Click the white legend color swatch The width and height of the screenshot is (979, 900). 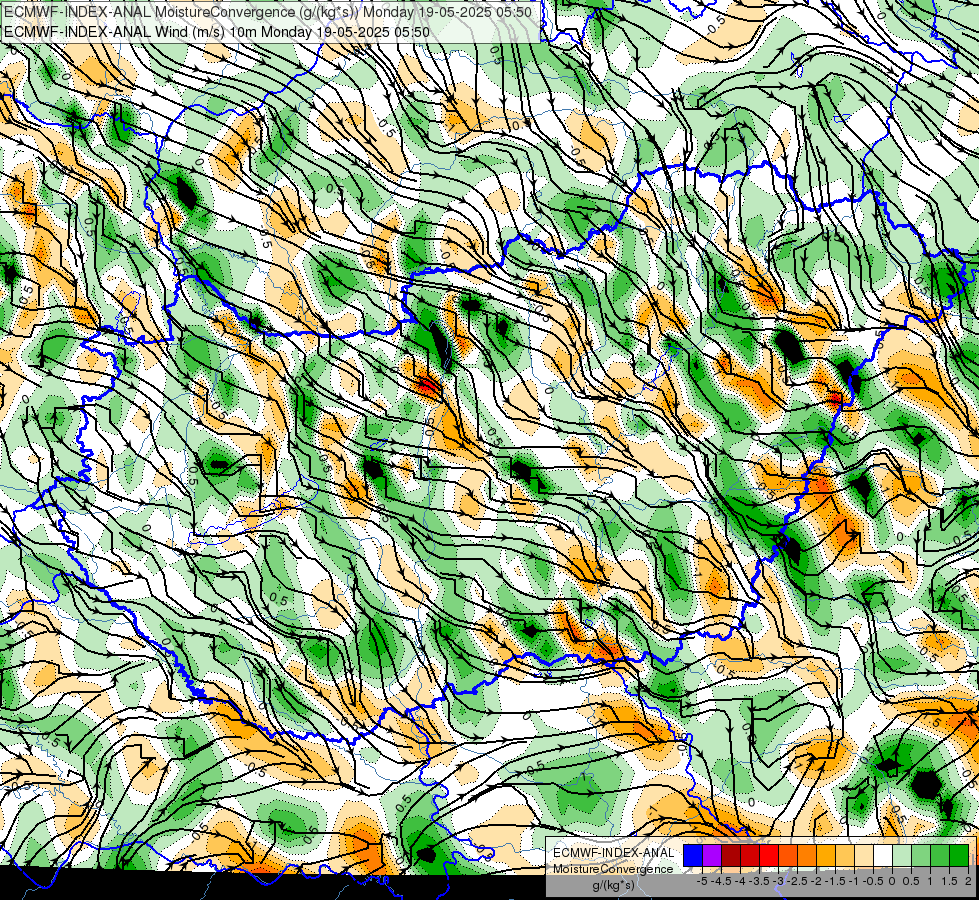883,856
